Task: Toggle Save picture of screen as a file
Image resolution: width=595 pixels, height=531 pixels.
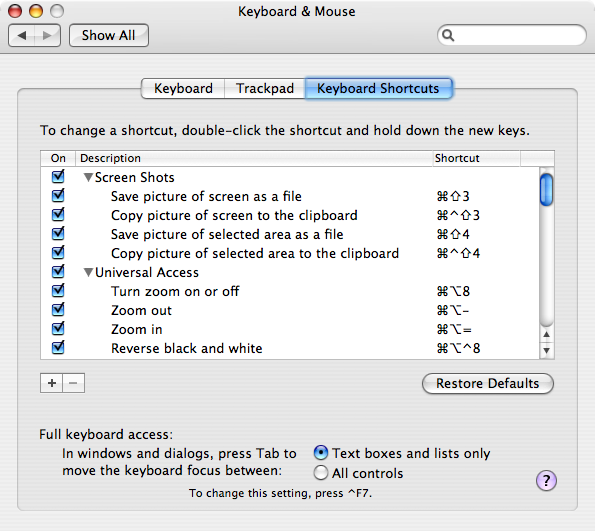Action: coord(58,195)
